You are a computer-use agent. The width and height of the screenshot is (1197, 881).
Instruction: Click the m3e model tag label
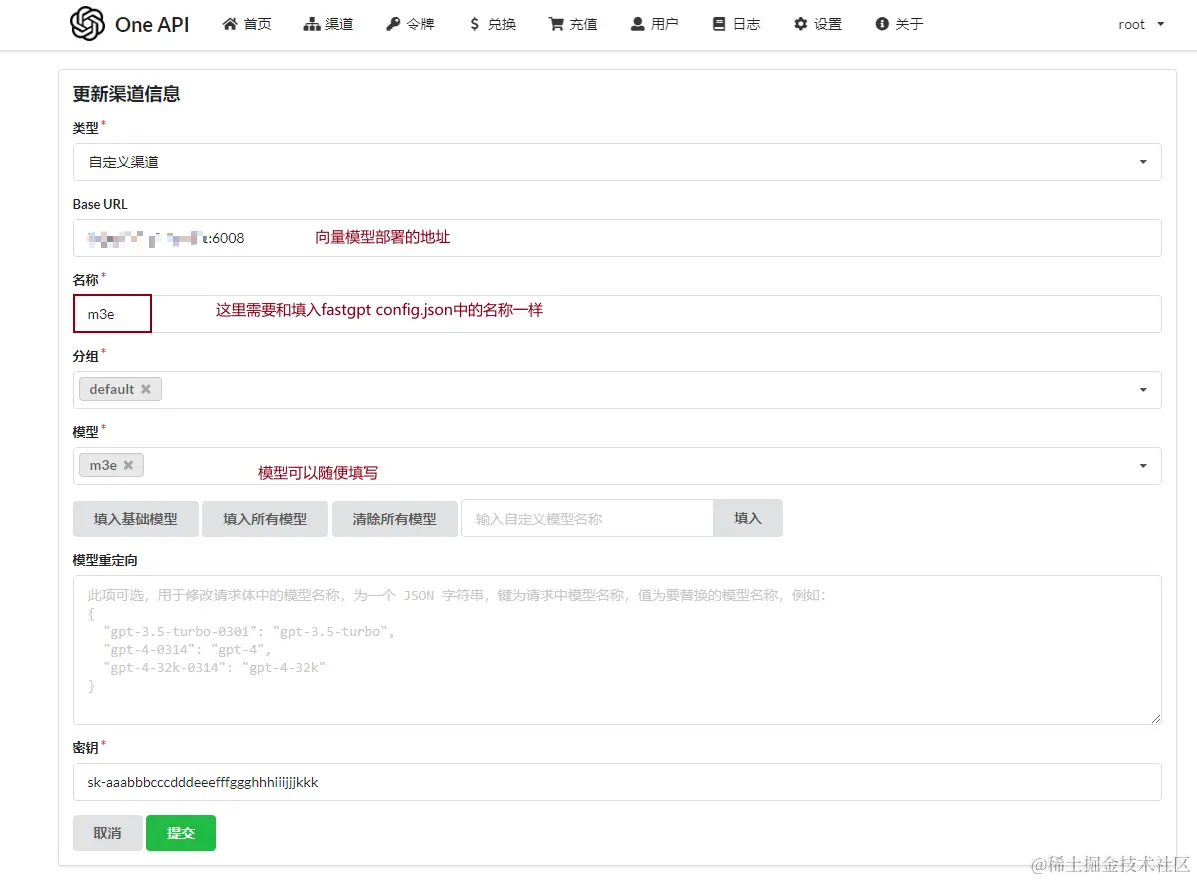[x=103, y=465]
